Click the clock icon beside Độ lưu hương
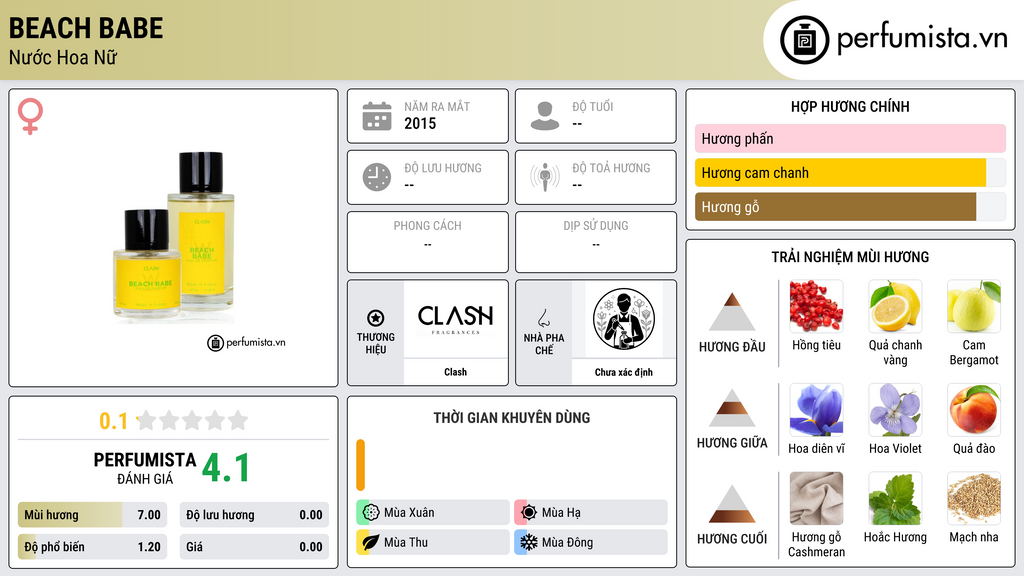Viewport: 1024px width, 576px height. click(377, 177)
